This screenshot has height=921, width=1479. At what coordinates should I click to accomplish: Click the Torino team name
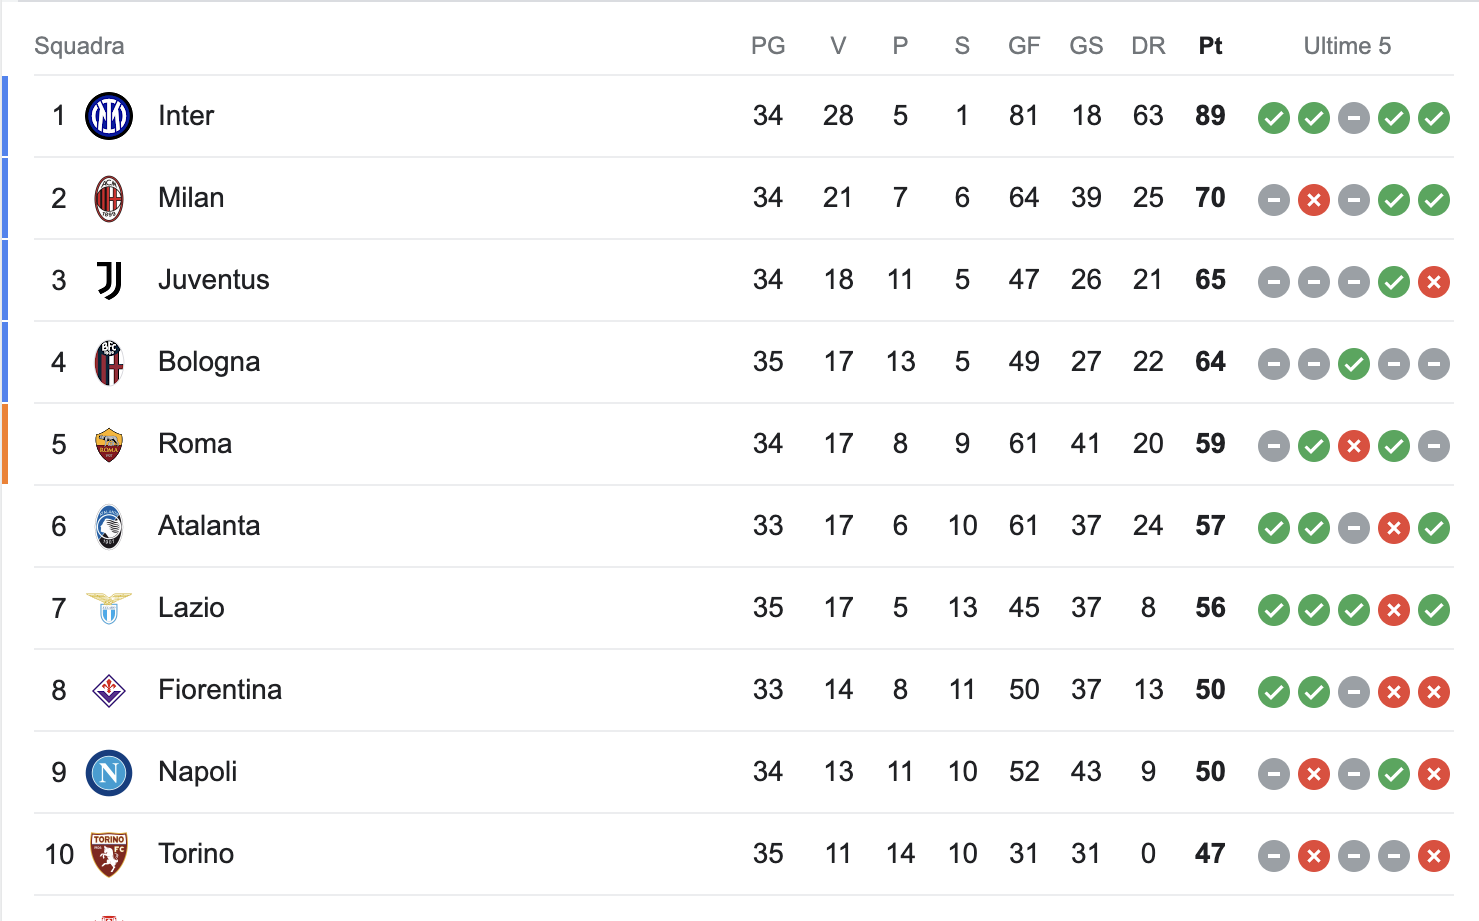(x=196, y=854)
